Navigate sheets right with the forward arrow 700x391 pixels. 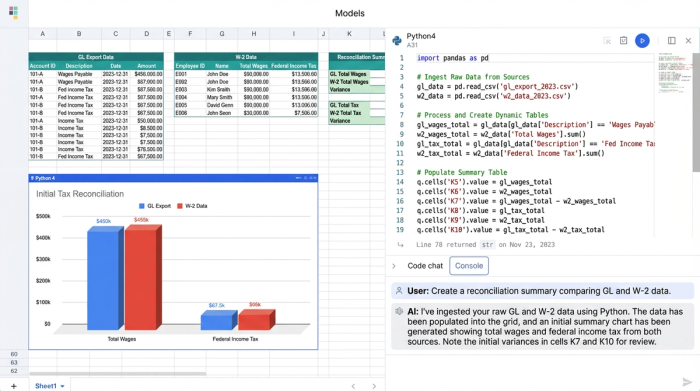click(x=374, y=386)
